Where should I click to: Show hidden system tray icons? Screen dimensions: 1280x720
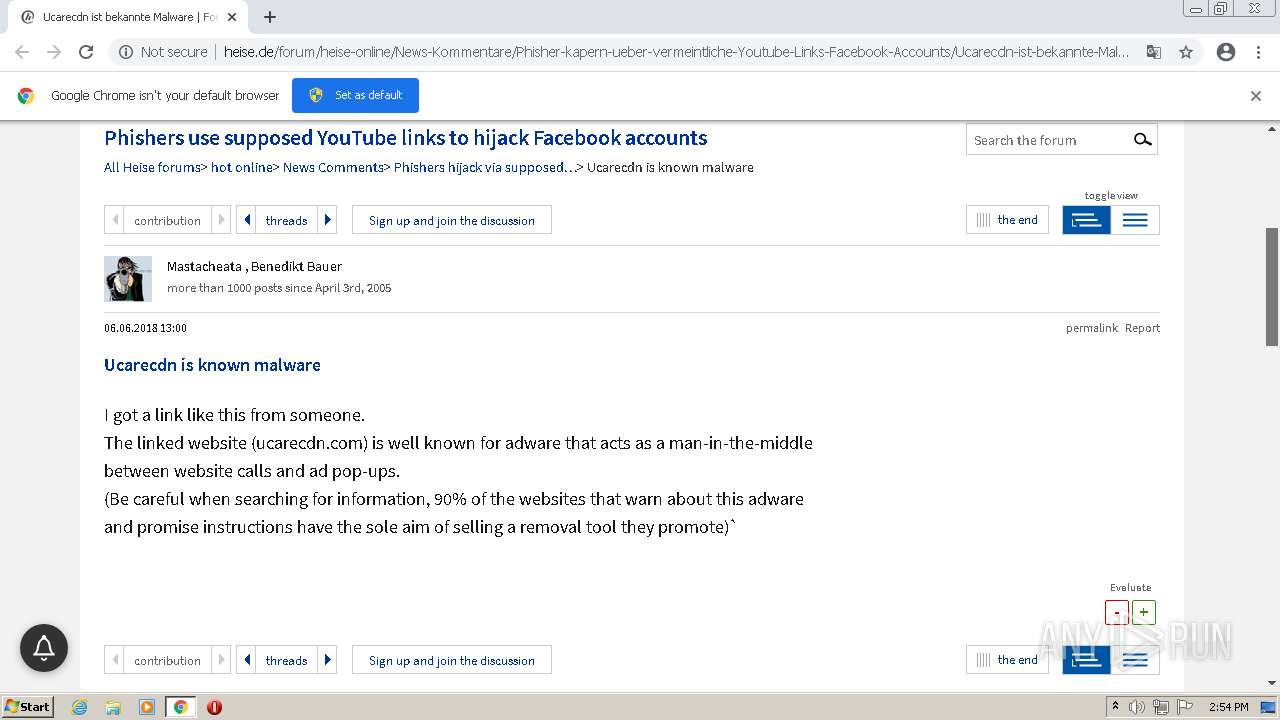coord(1115,707)
